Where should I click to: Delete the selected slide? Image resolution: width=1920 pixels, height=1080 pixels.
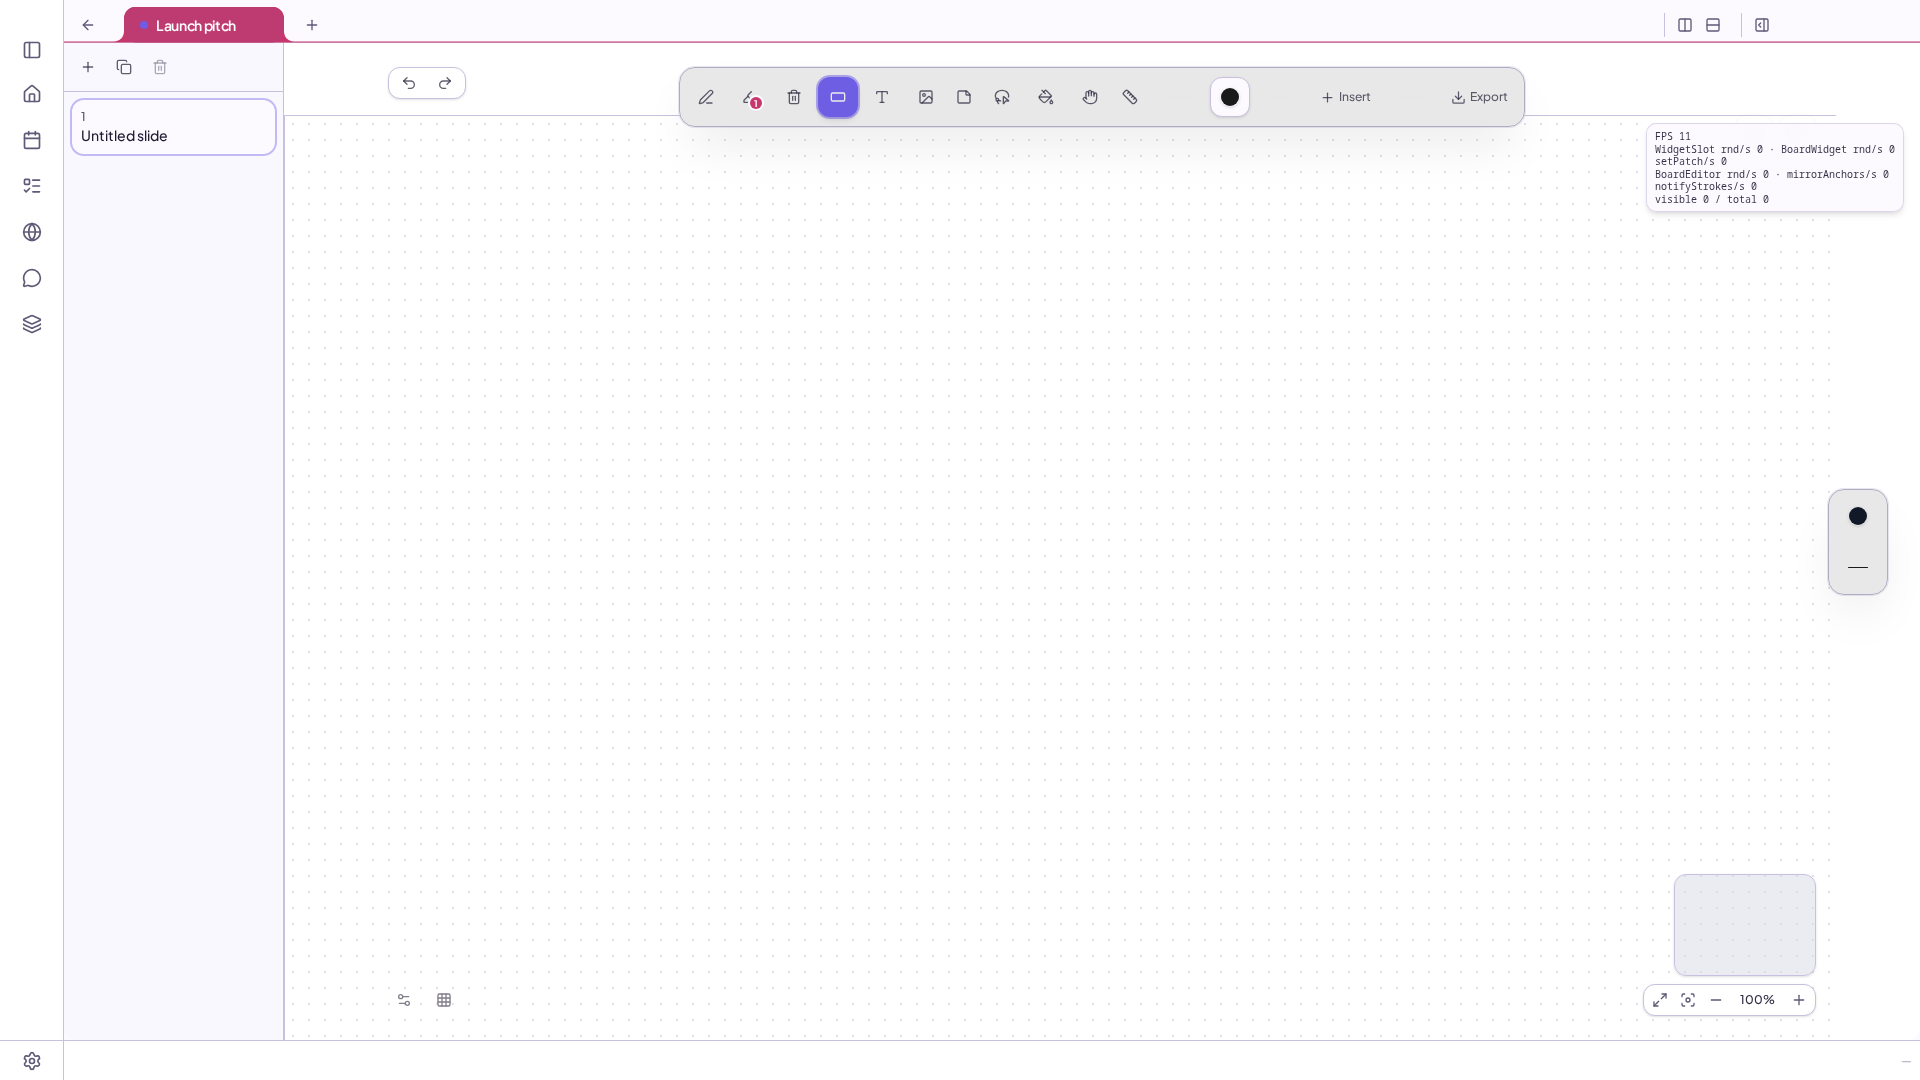[x=160, y=67]
